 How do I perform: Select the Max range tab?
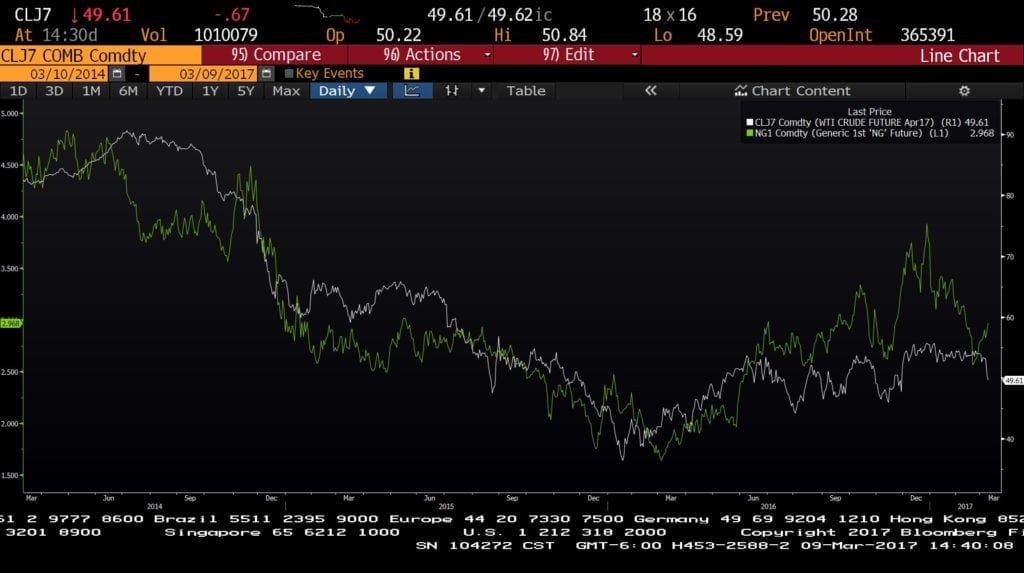(x=286, y=91)
